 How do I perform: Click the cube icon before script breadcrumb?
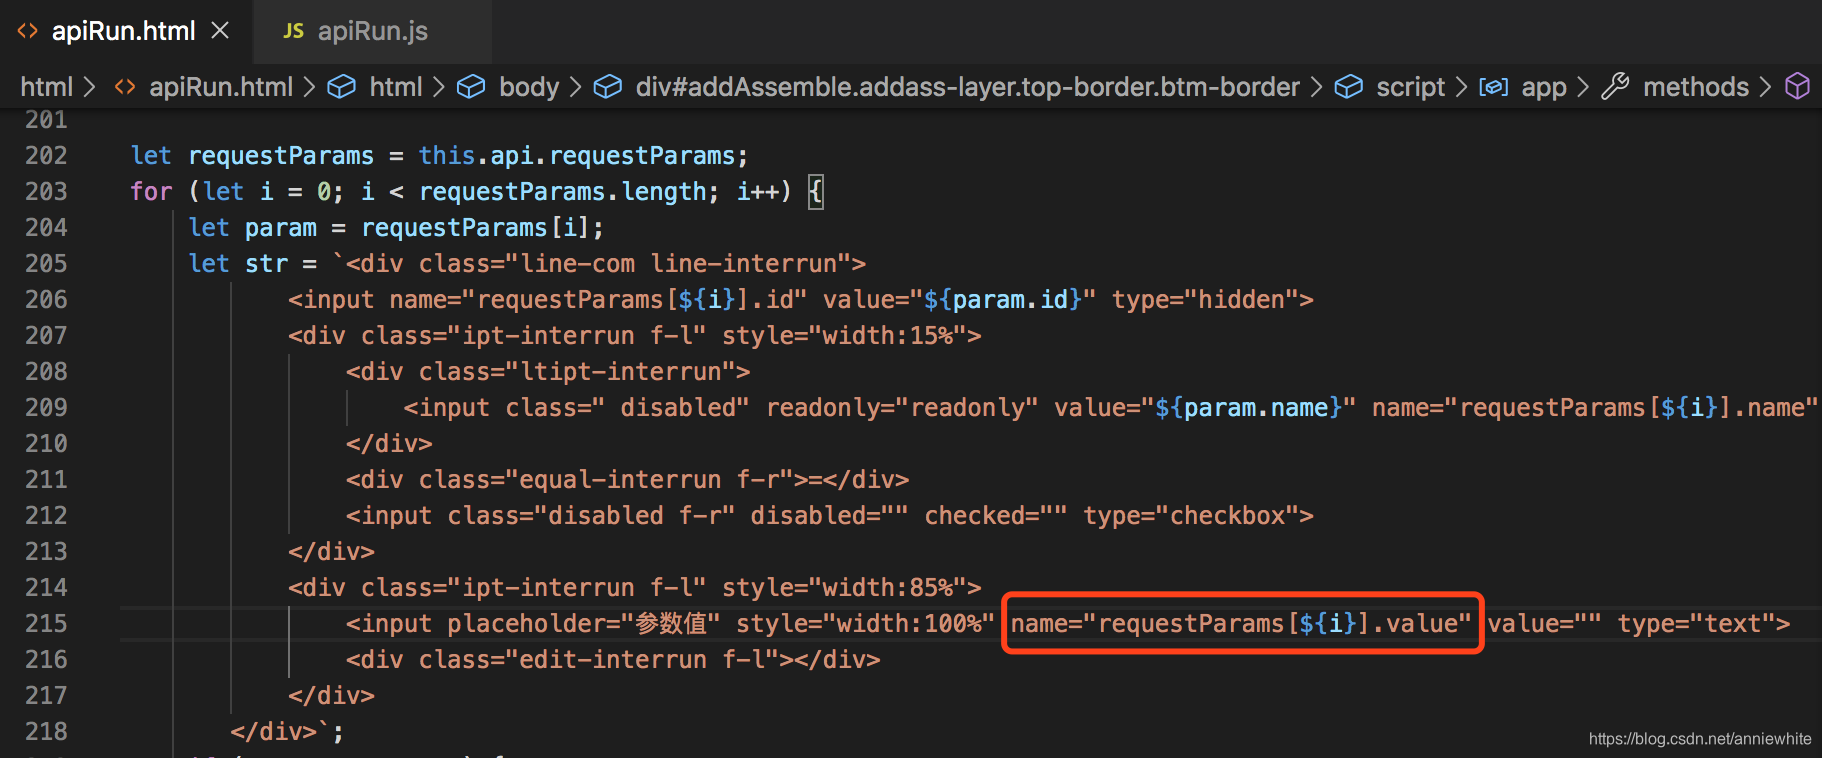(x=1348, y=87)
